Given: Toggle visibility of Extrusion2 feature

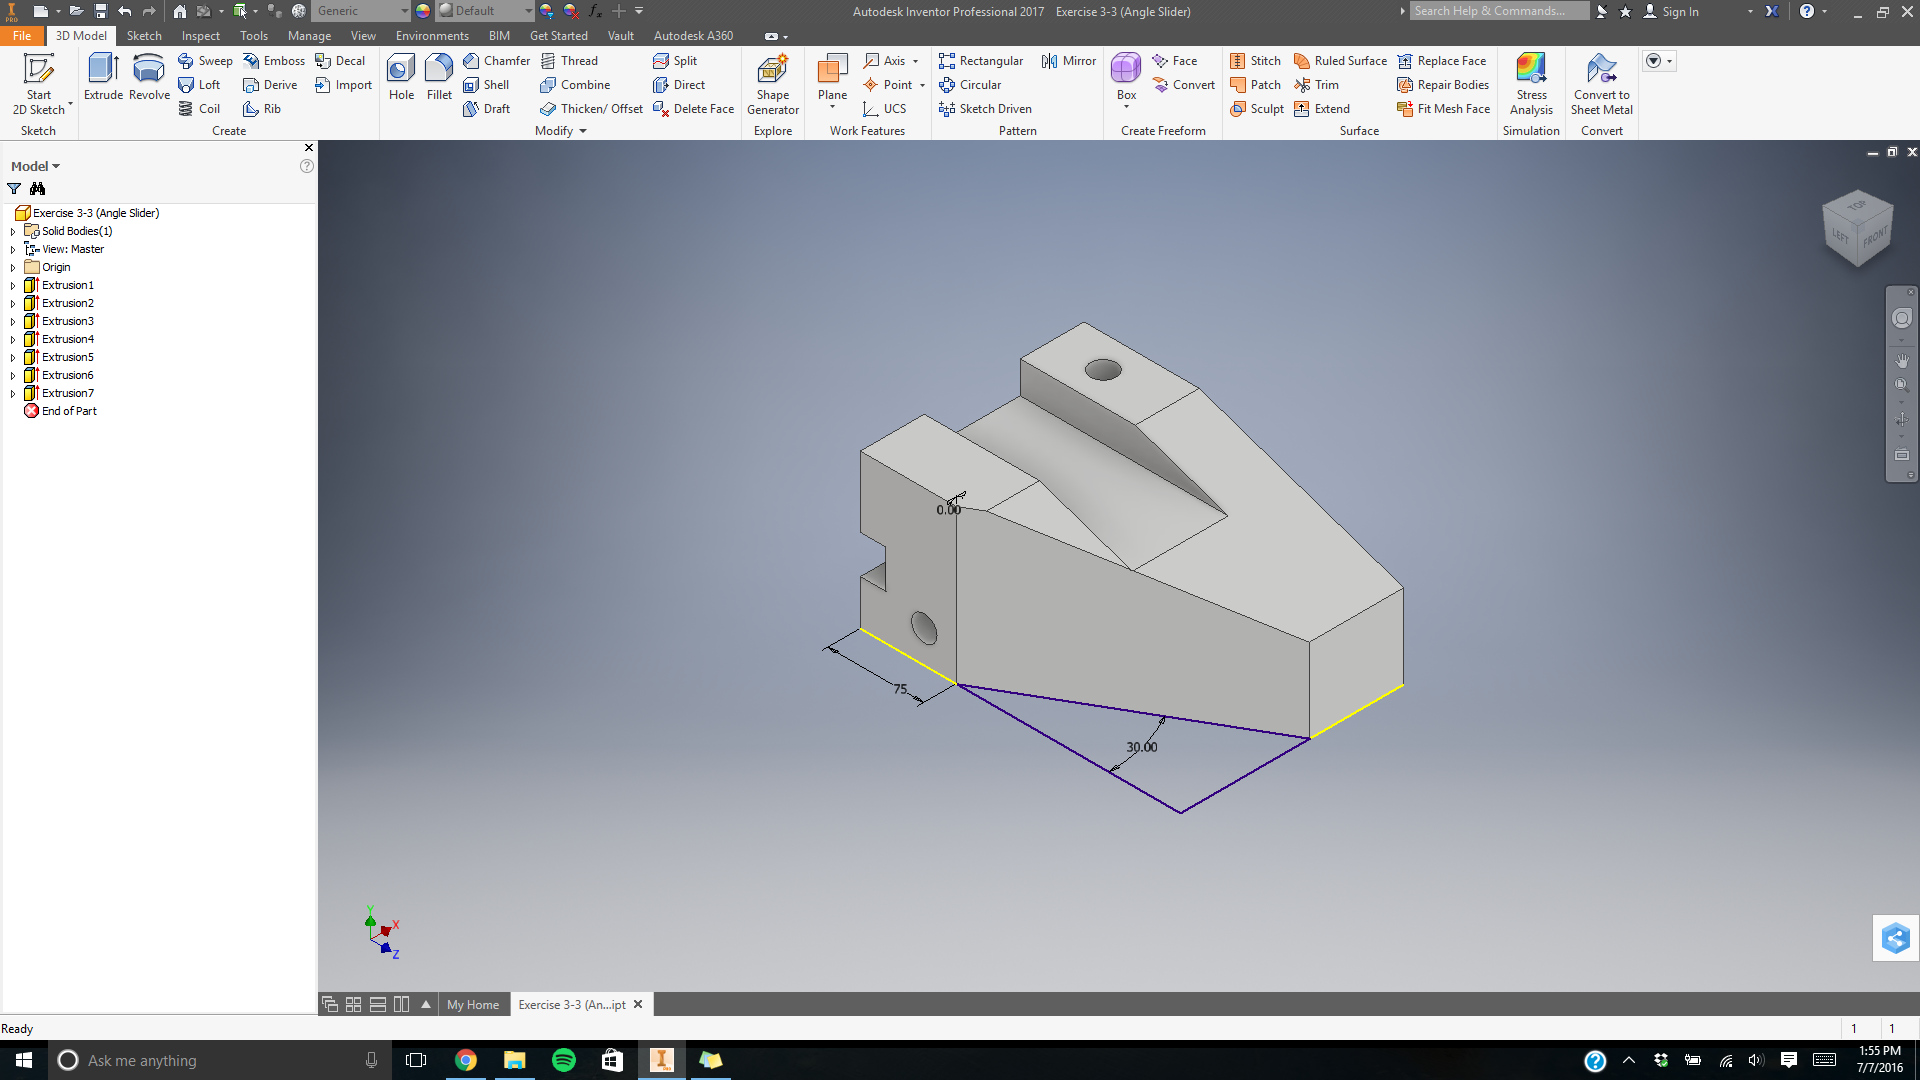Looking at the screenshot, I should (x=67, y=302).
